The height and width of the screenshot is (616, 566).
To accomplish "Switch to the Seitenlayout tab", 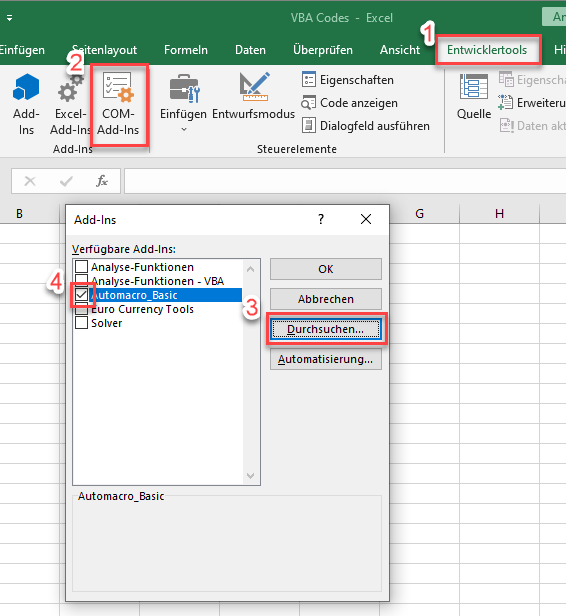I will point(104,50).
